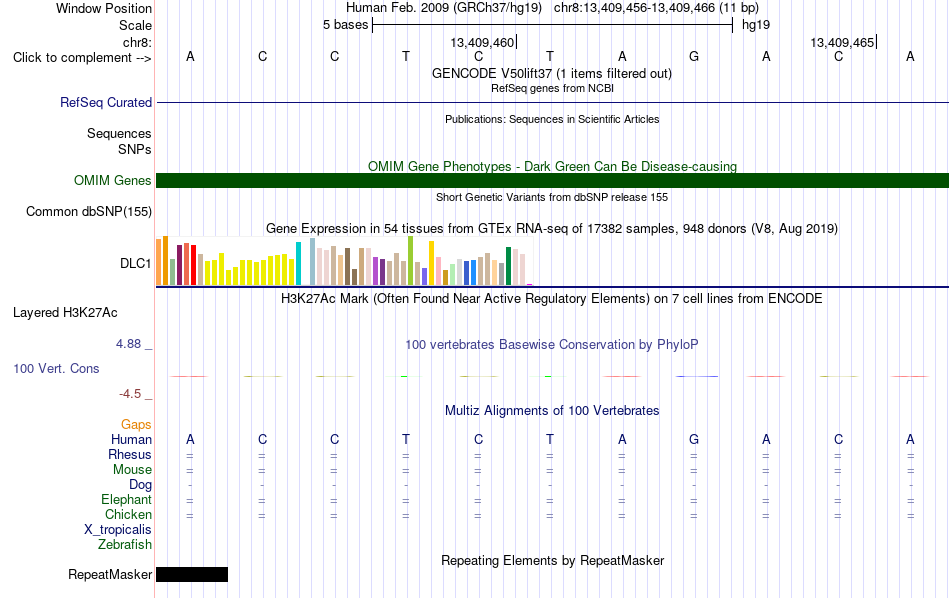Click the tallest yellow-green GTEx expression bar
950x598 pixels.
[411, 261]
